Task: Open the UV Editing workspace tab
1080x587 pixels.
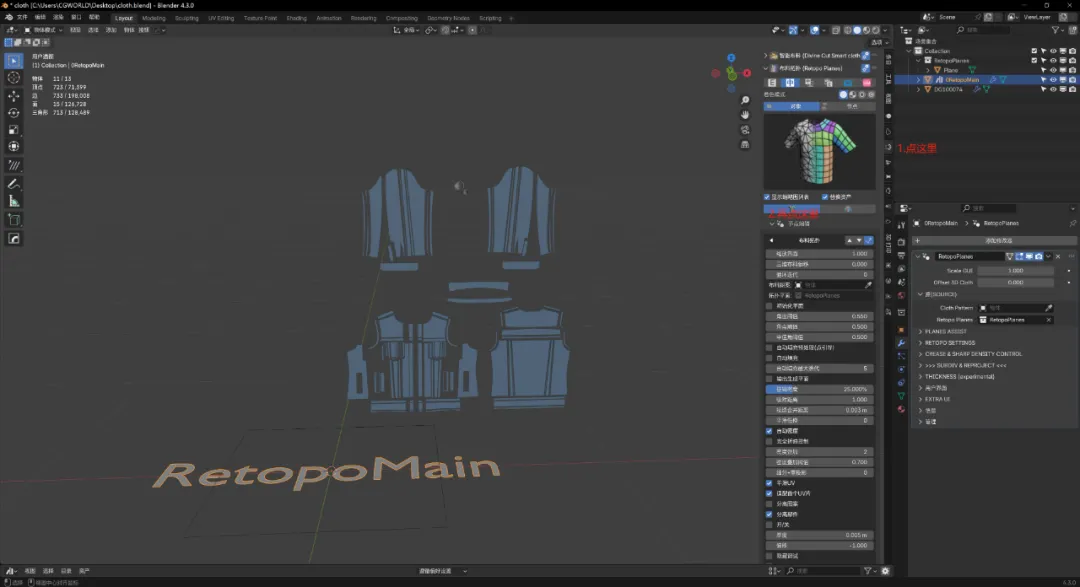Action: [220, 18]
